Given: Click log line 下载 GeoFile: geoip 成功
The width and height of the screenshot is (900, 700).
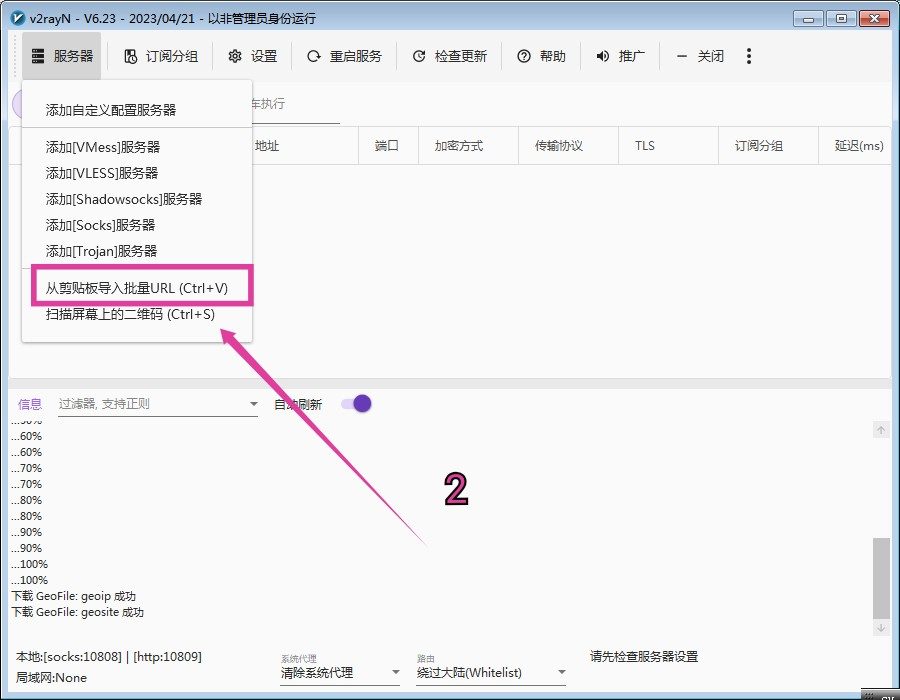Looking at the screenshot, I should [73, 596].
